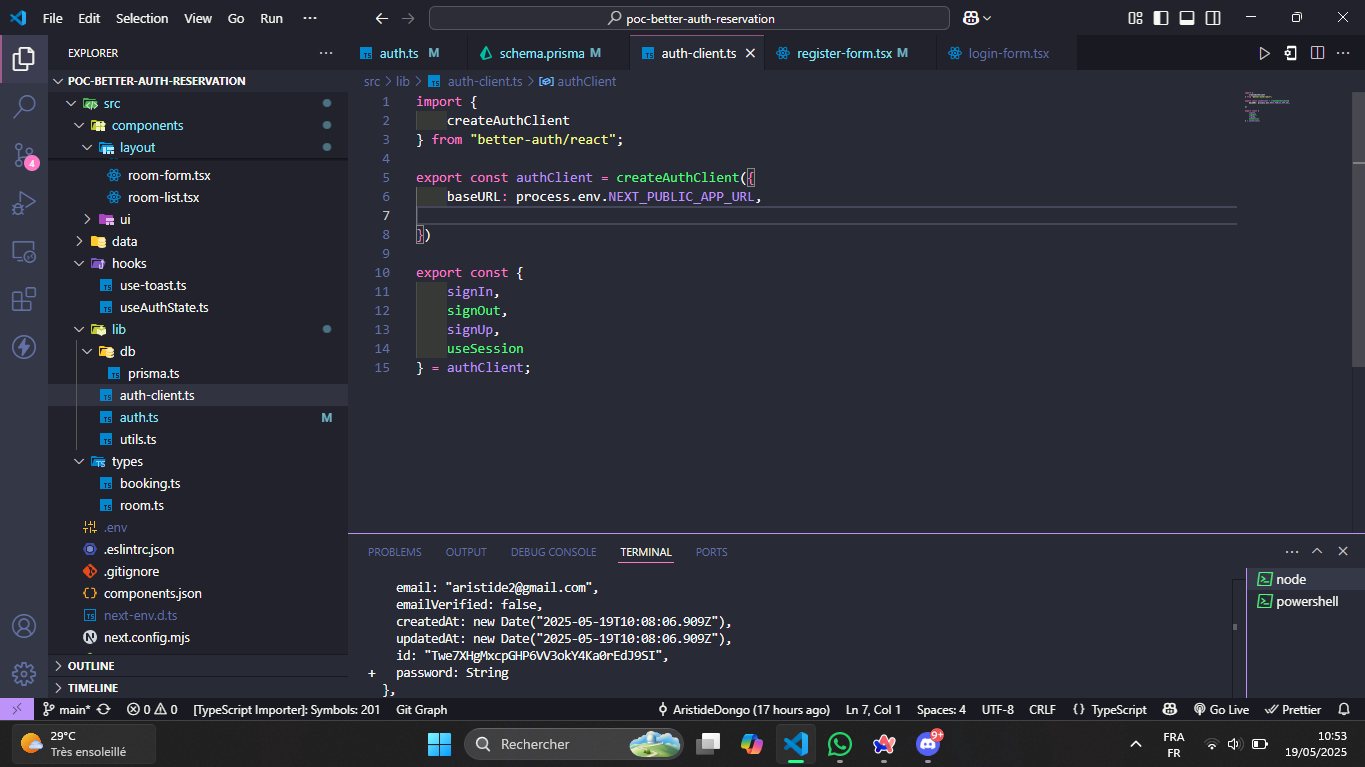Open Source Control view with 4 changes
Screen dimensions: 1365x767
(24, 155)
